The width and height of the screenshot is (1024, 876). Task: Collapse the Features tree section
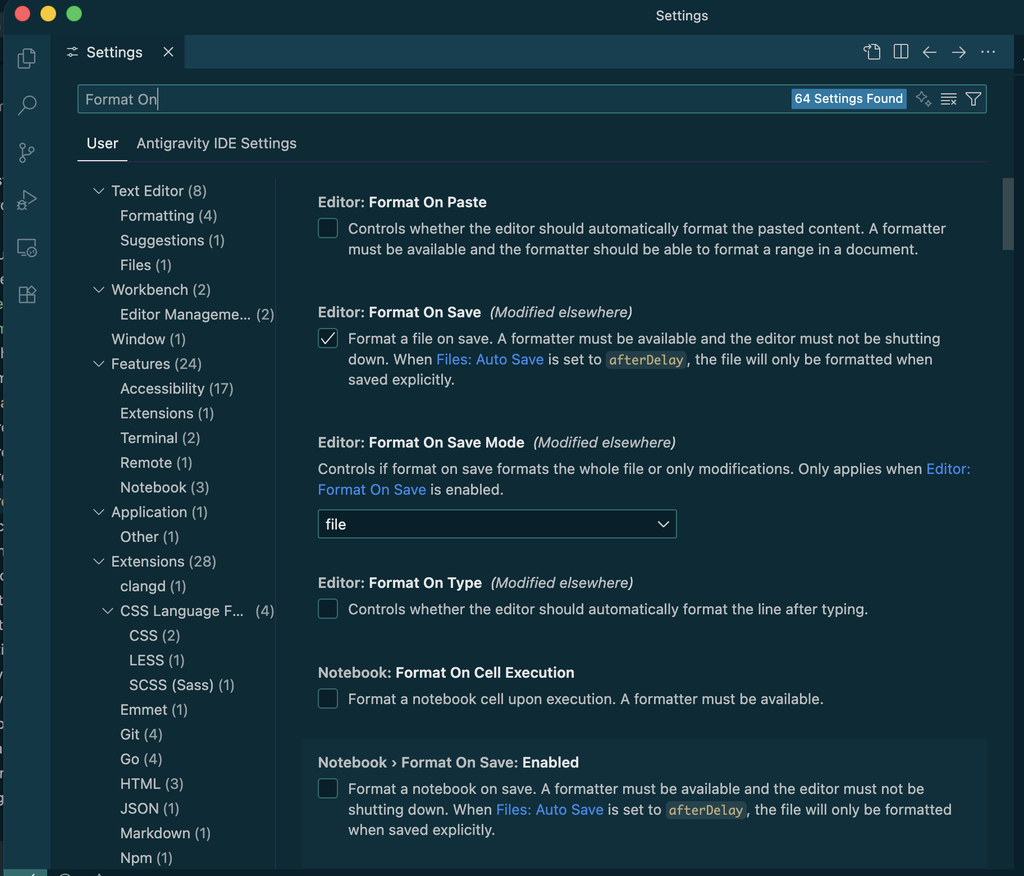(x=99, y=364)
